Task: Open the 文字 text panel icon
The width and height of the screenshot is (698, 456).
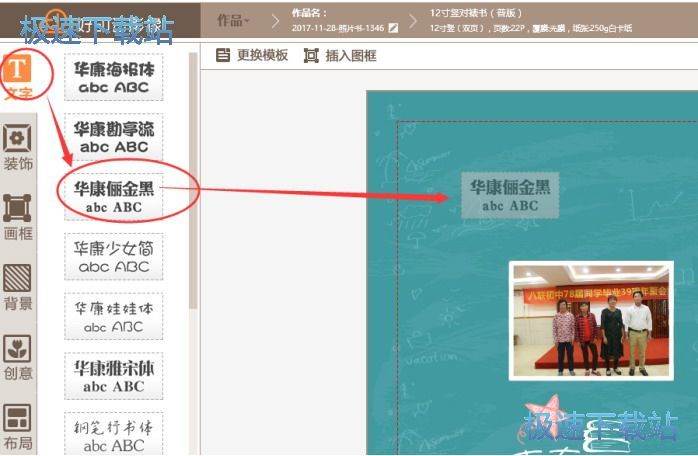Action: 17,69
